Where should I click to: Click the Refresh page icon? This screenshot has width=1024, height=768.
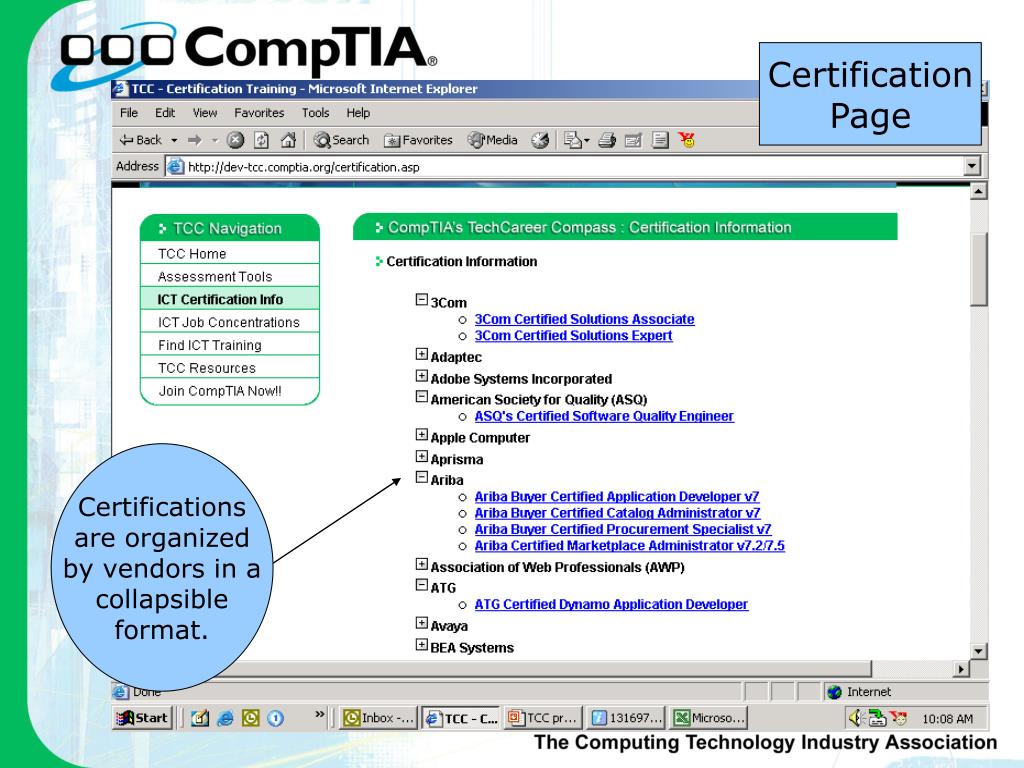(262, 140)
